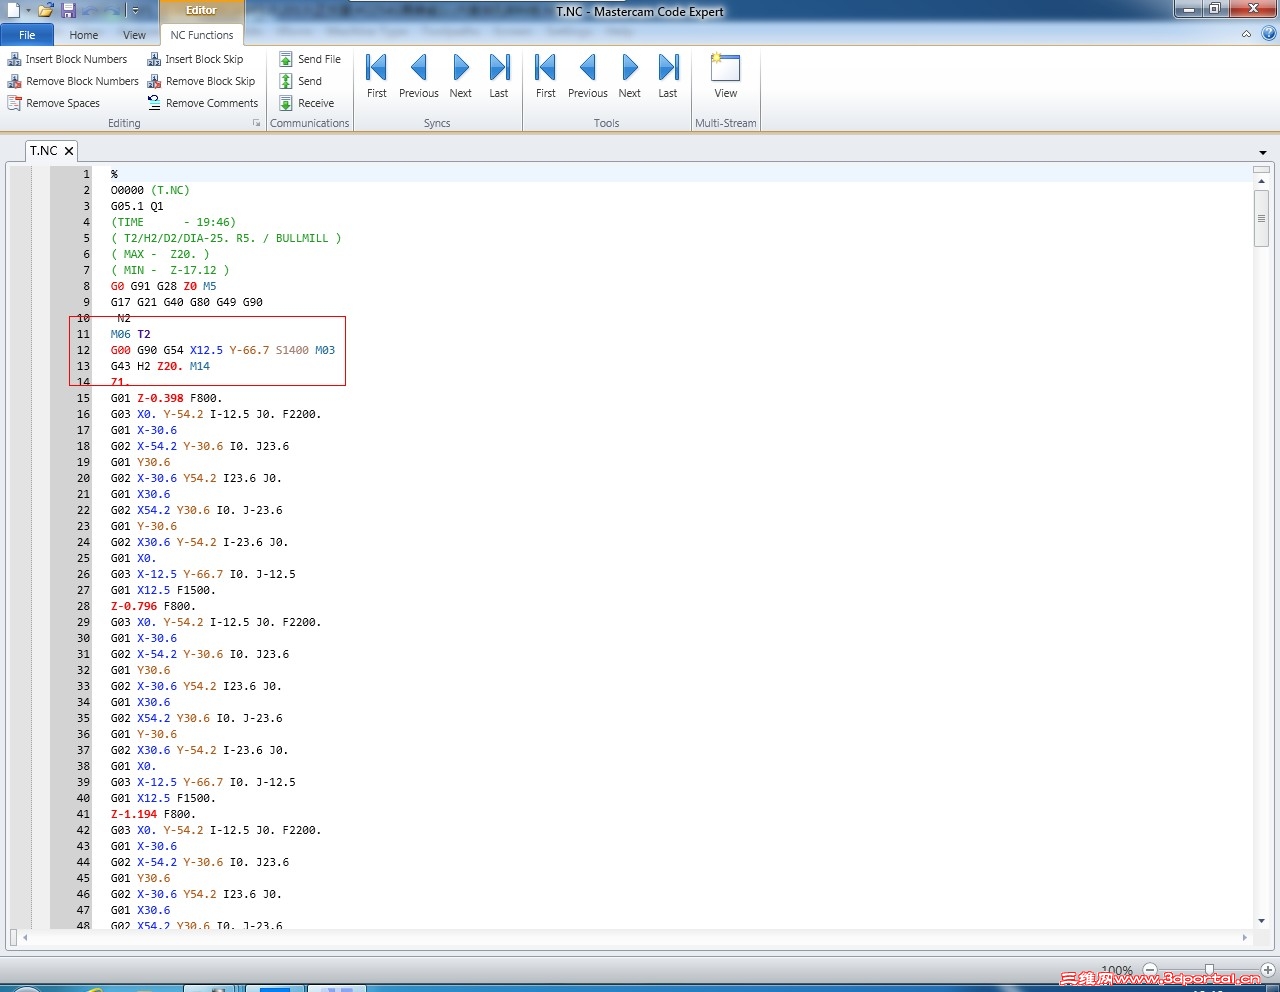Click the vertical scrollbar thumb
The image size is (1280, 992).
point(1261,217)
